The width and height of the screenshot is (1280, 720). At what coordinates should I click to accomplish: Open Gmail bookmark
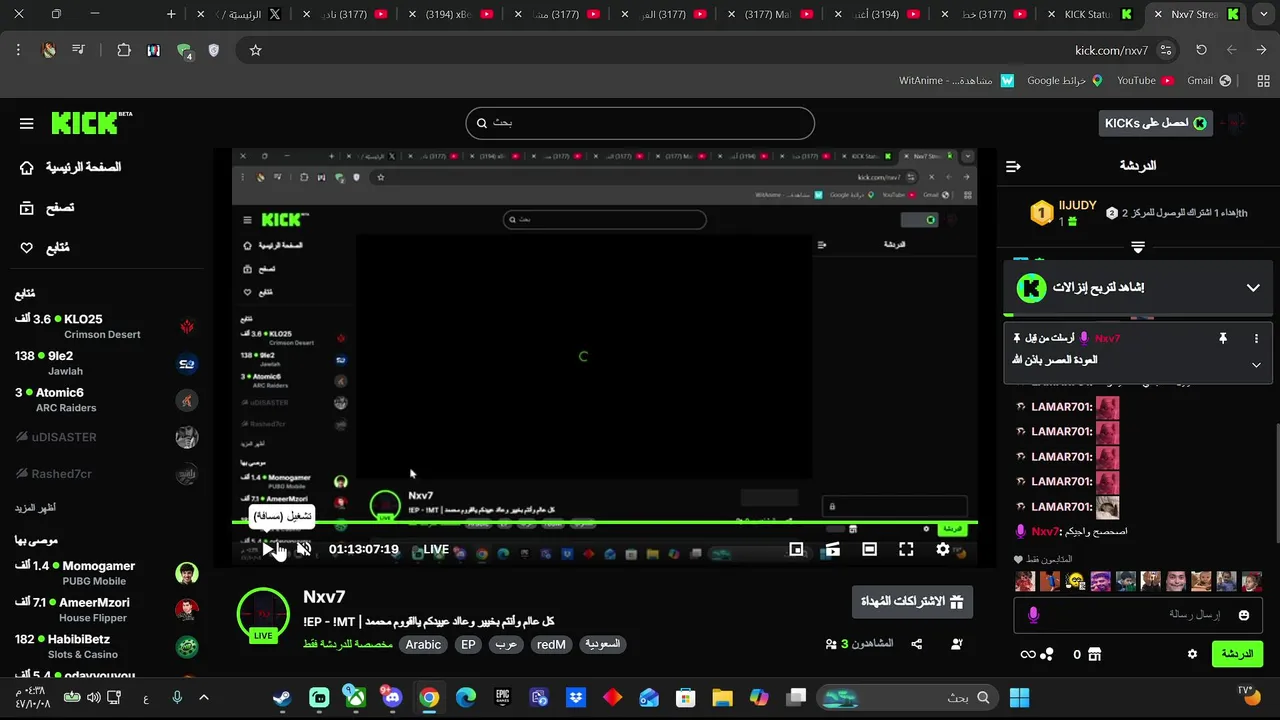click(1209, 80)
